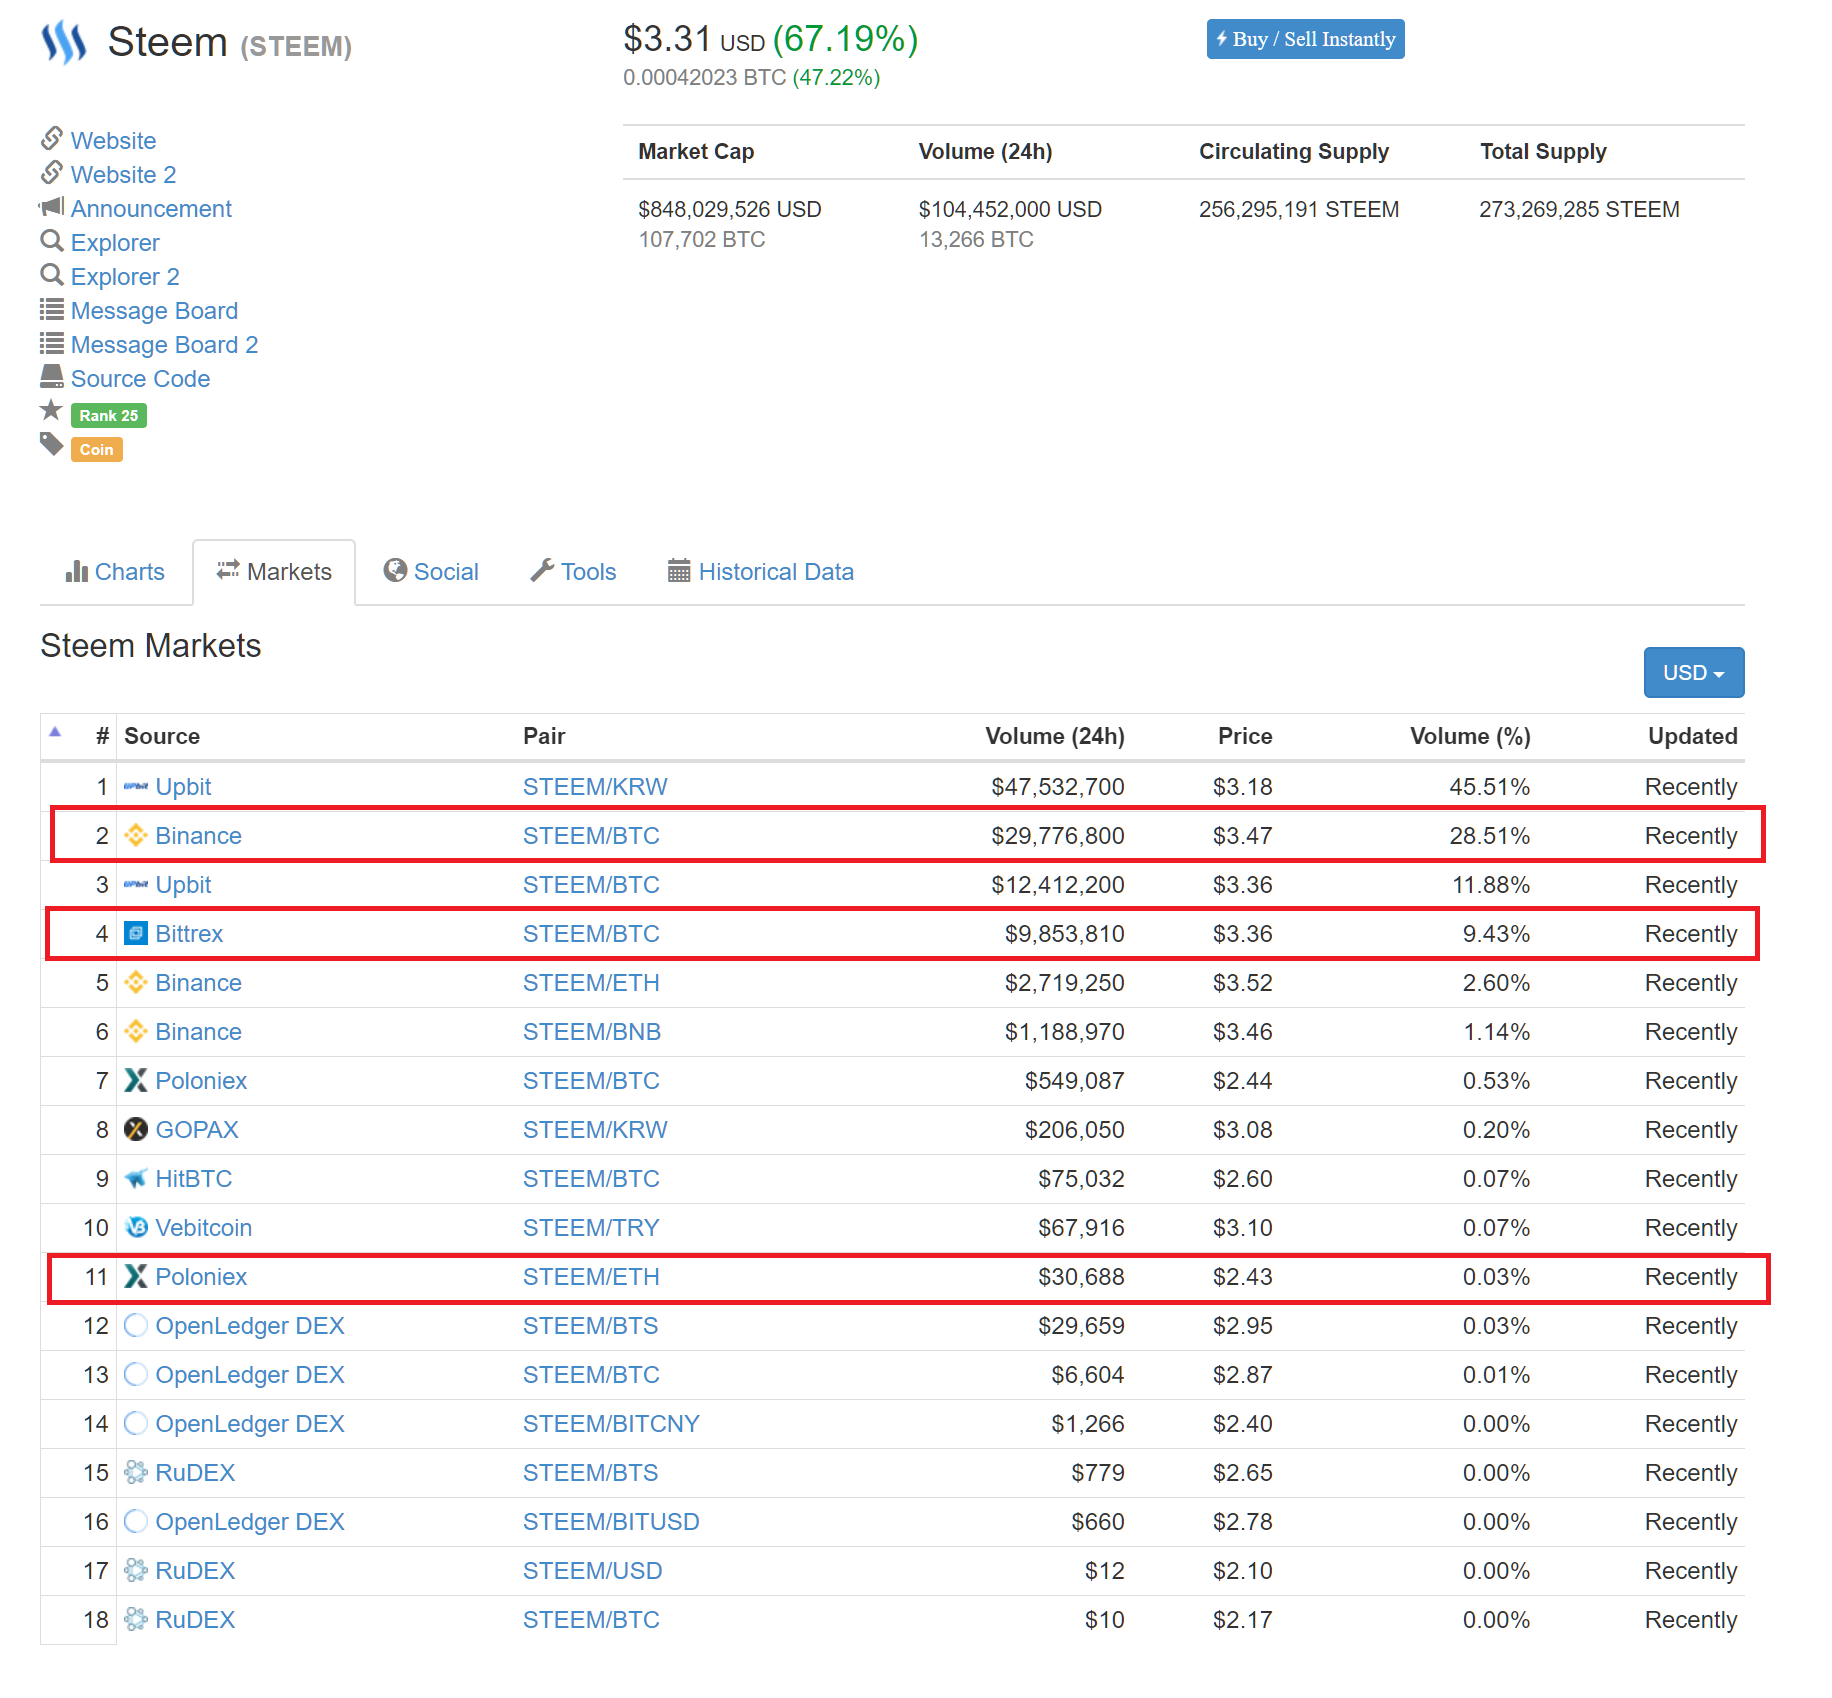Click the Coin tag badge
Screen dimensions: 1832x1698
tap(97, 450)
